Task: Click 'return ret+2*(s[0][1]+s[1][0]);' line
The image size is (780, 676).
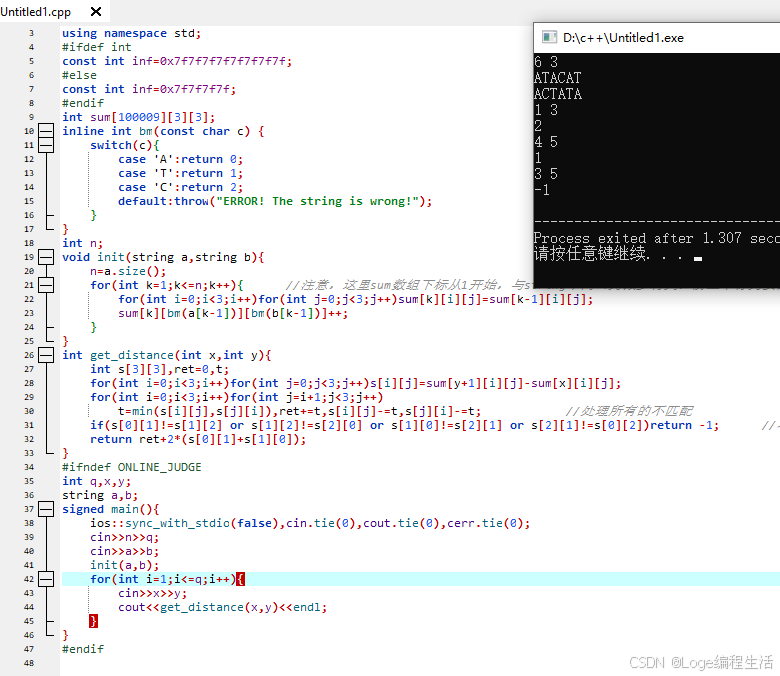Action: (198, 439)
